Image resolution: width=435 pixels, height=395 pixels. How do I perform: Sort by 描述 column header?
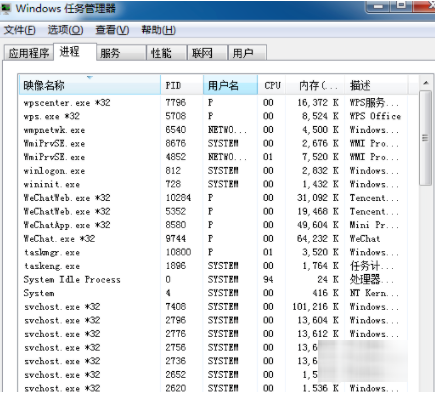[376, 85]
